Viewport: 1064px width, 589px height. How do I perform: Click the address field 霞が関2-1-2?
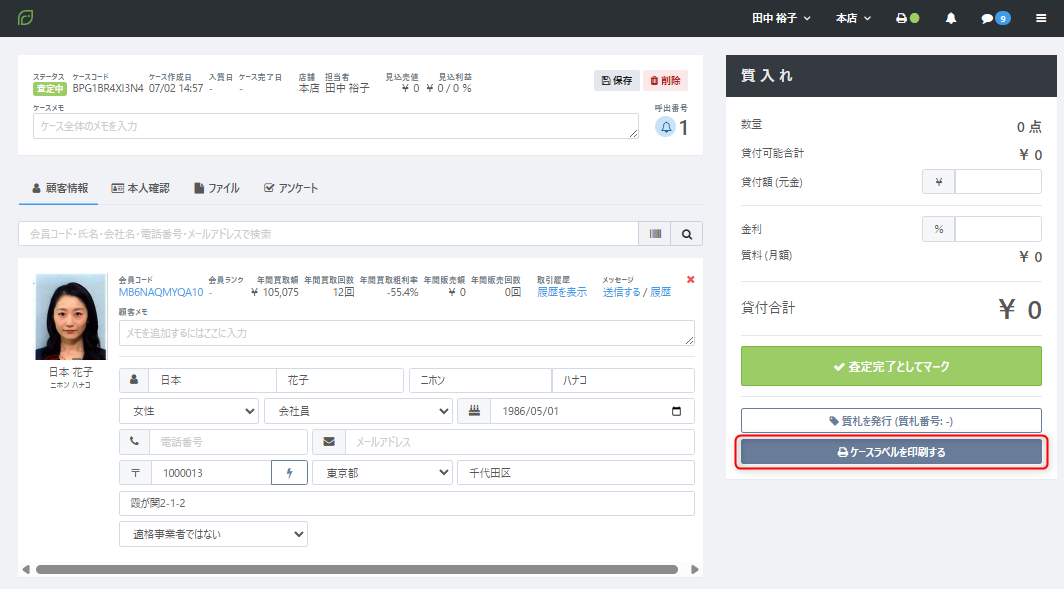tap(406, 504)
